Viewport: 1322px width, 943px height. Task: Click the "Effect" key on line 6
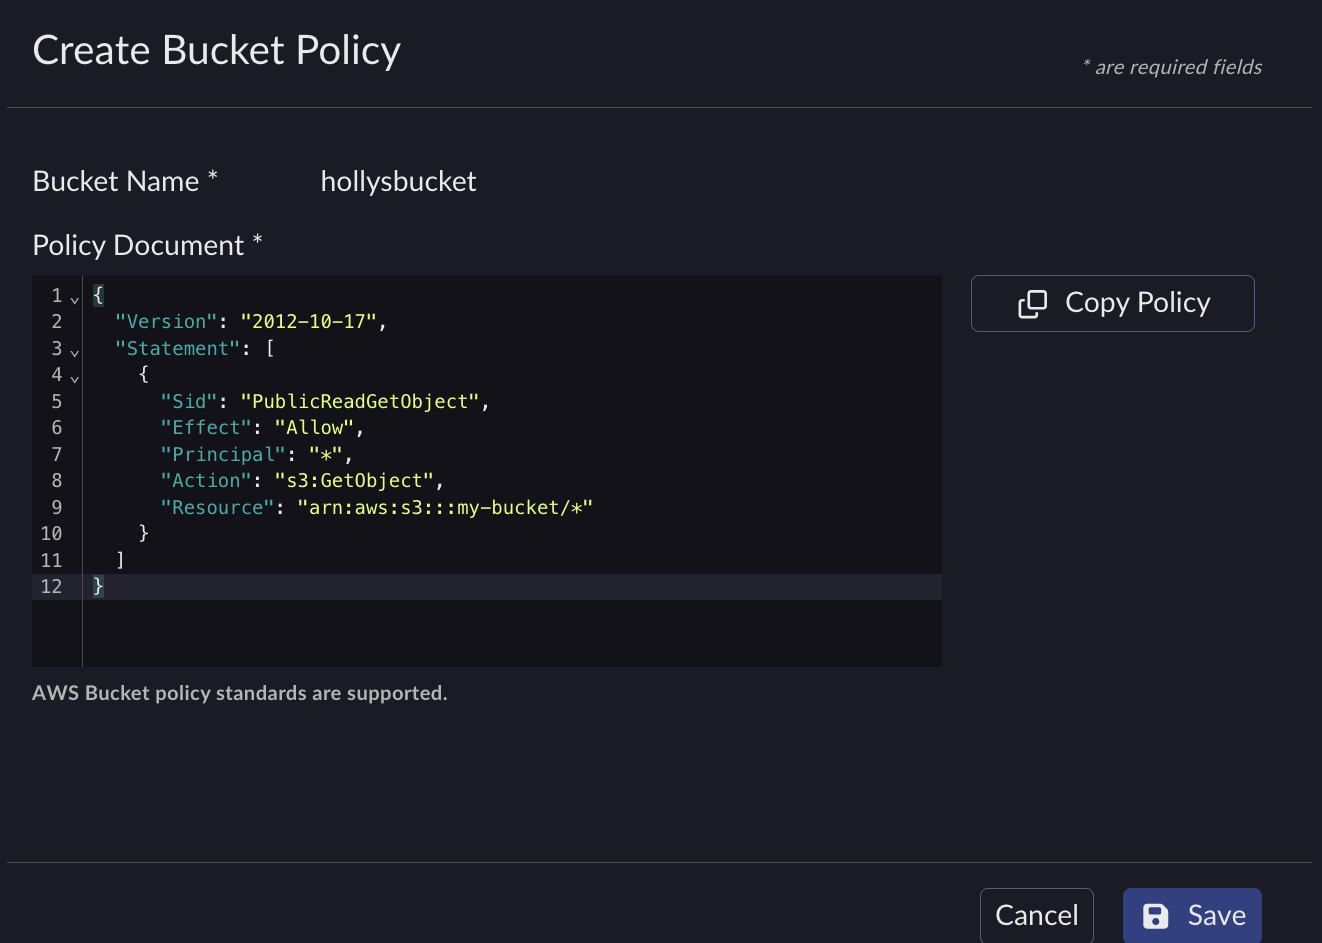206,427
